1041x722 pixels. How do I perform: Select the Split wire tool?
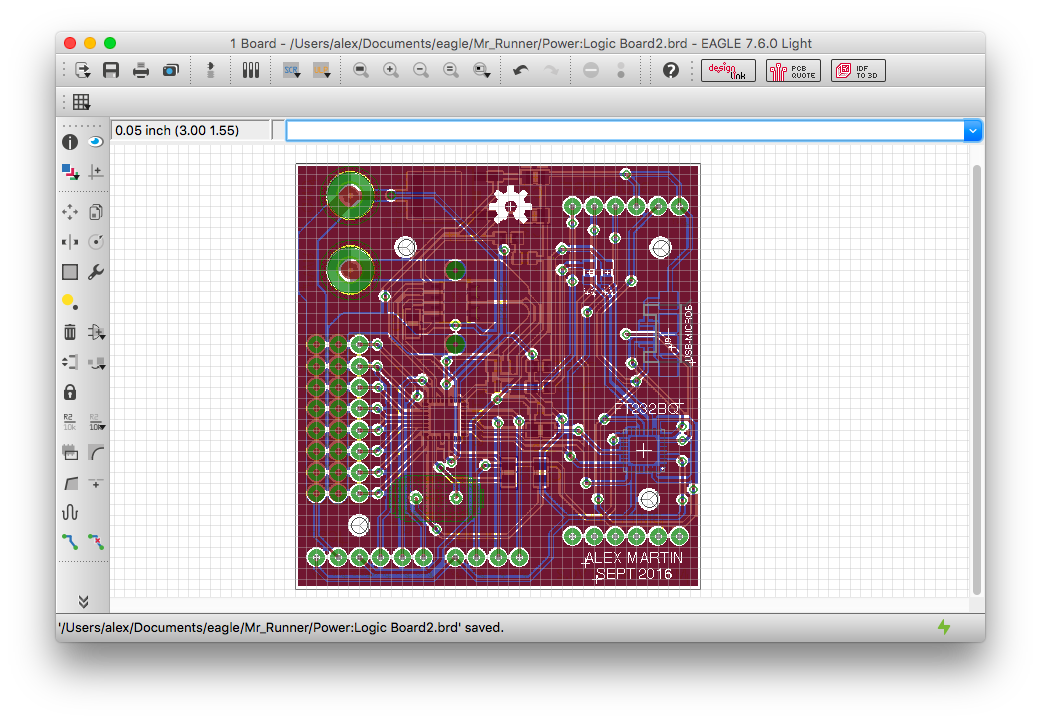(x=70, y=483)
